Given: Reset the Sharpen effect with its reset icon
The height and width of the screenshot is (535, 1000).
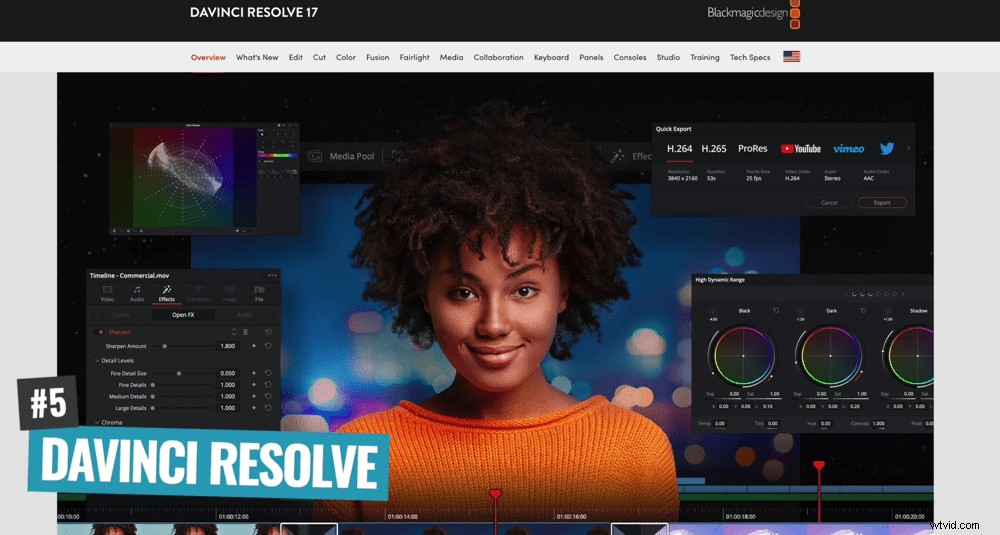Looking at the screenshot, I should click(268, 332).
